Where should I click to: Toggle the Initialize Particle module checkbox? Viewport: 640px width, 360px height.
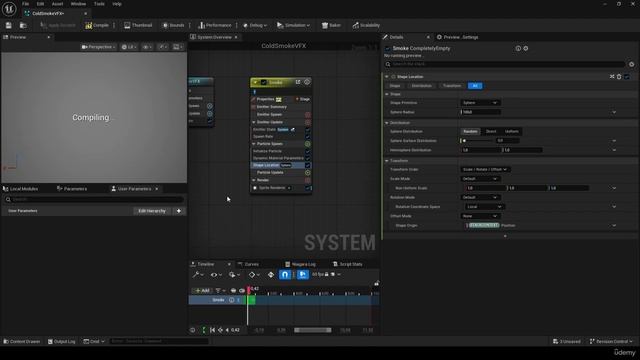(308, 151)
